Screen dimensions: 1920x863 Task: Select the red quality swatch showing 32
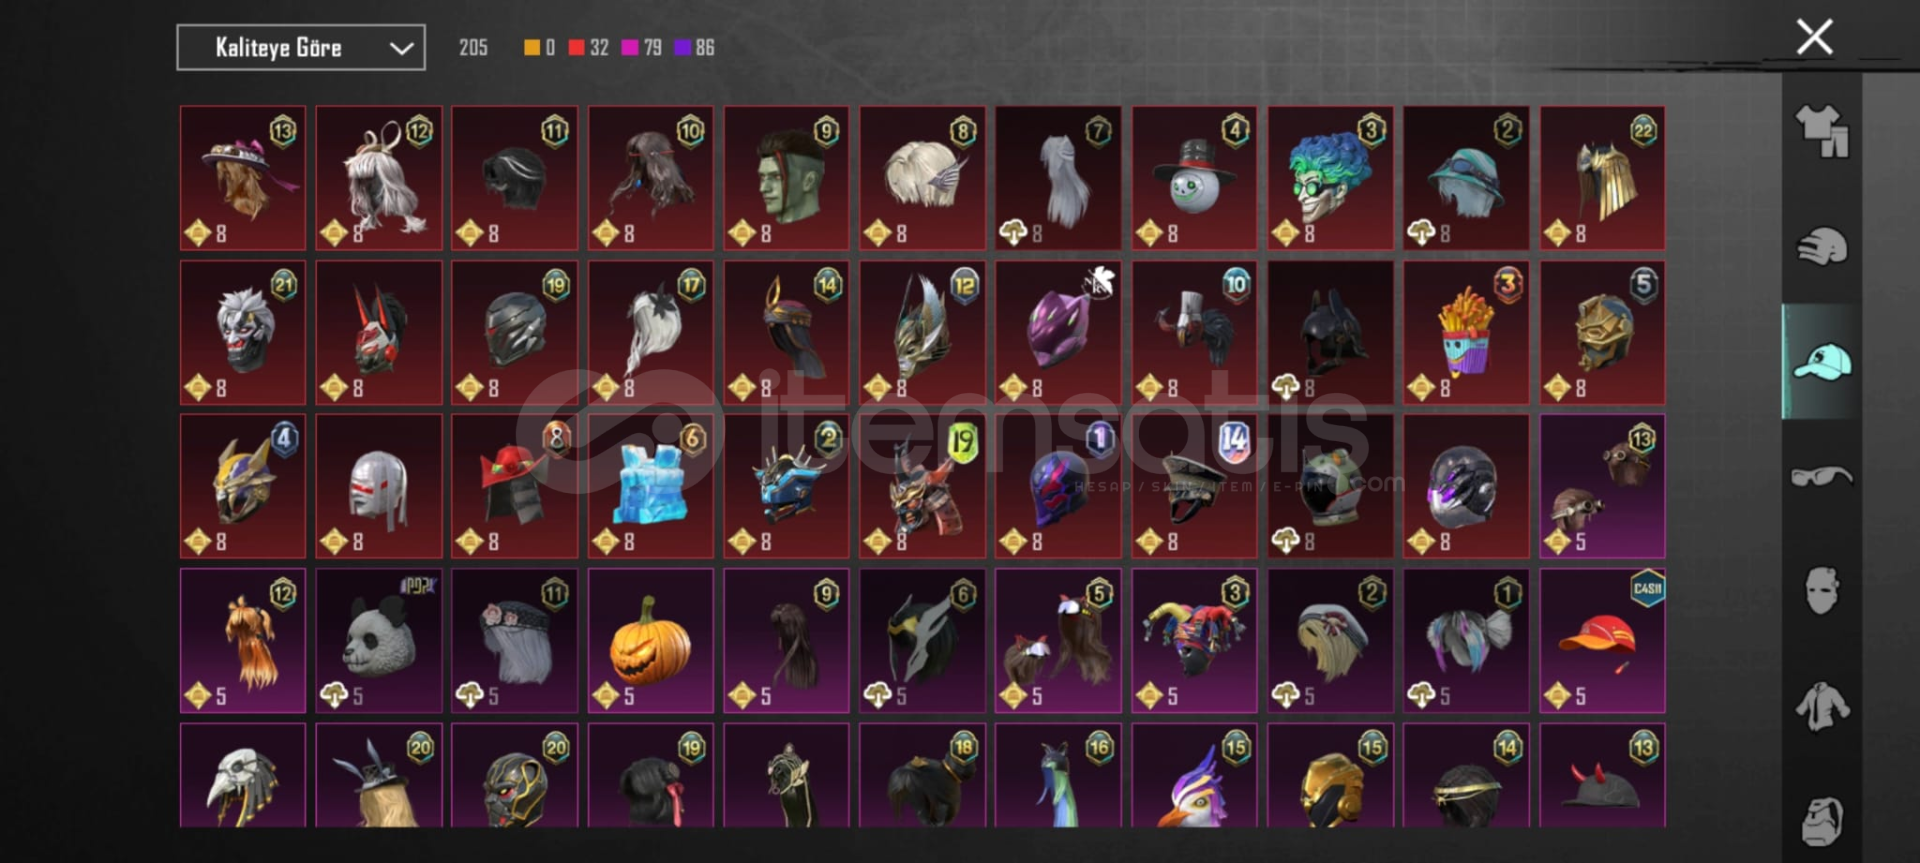pos(588,47)
